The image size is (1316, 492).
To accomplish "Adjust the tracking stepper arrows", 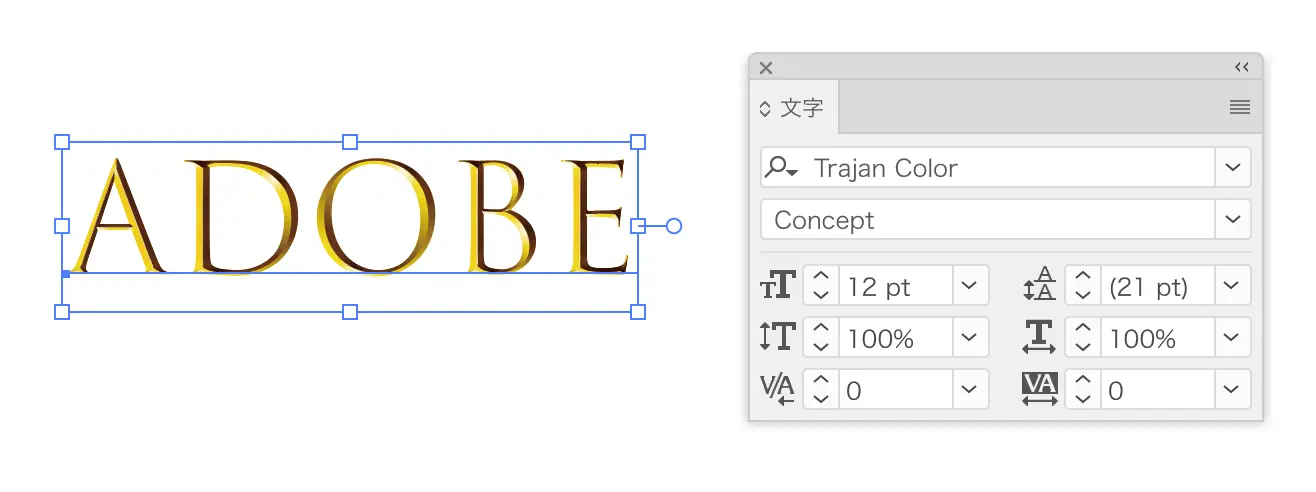I will pos(1083,389).
